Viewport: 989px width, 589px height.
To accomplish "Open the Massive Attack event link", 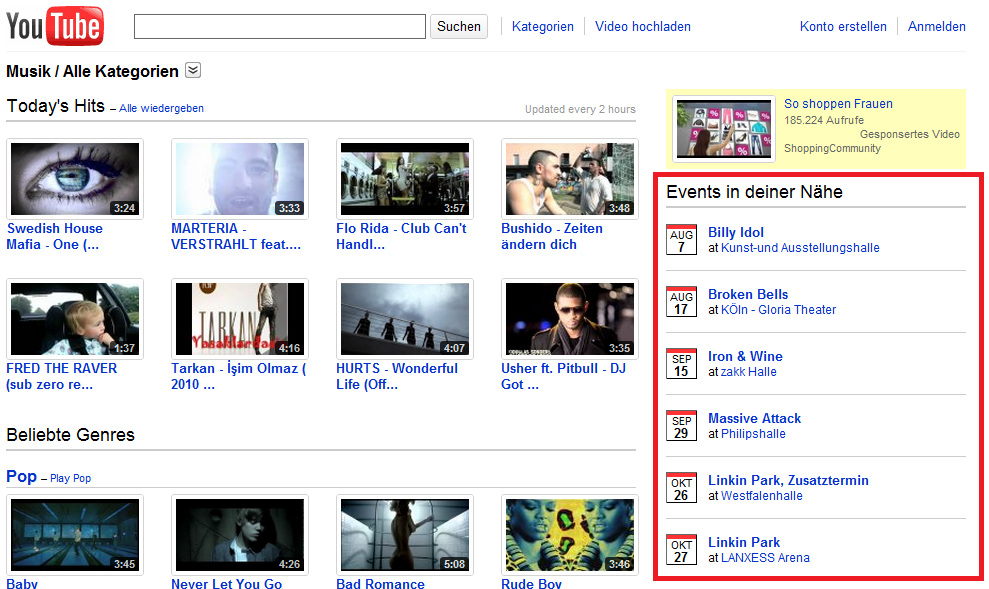I will (754, 418).
